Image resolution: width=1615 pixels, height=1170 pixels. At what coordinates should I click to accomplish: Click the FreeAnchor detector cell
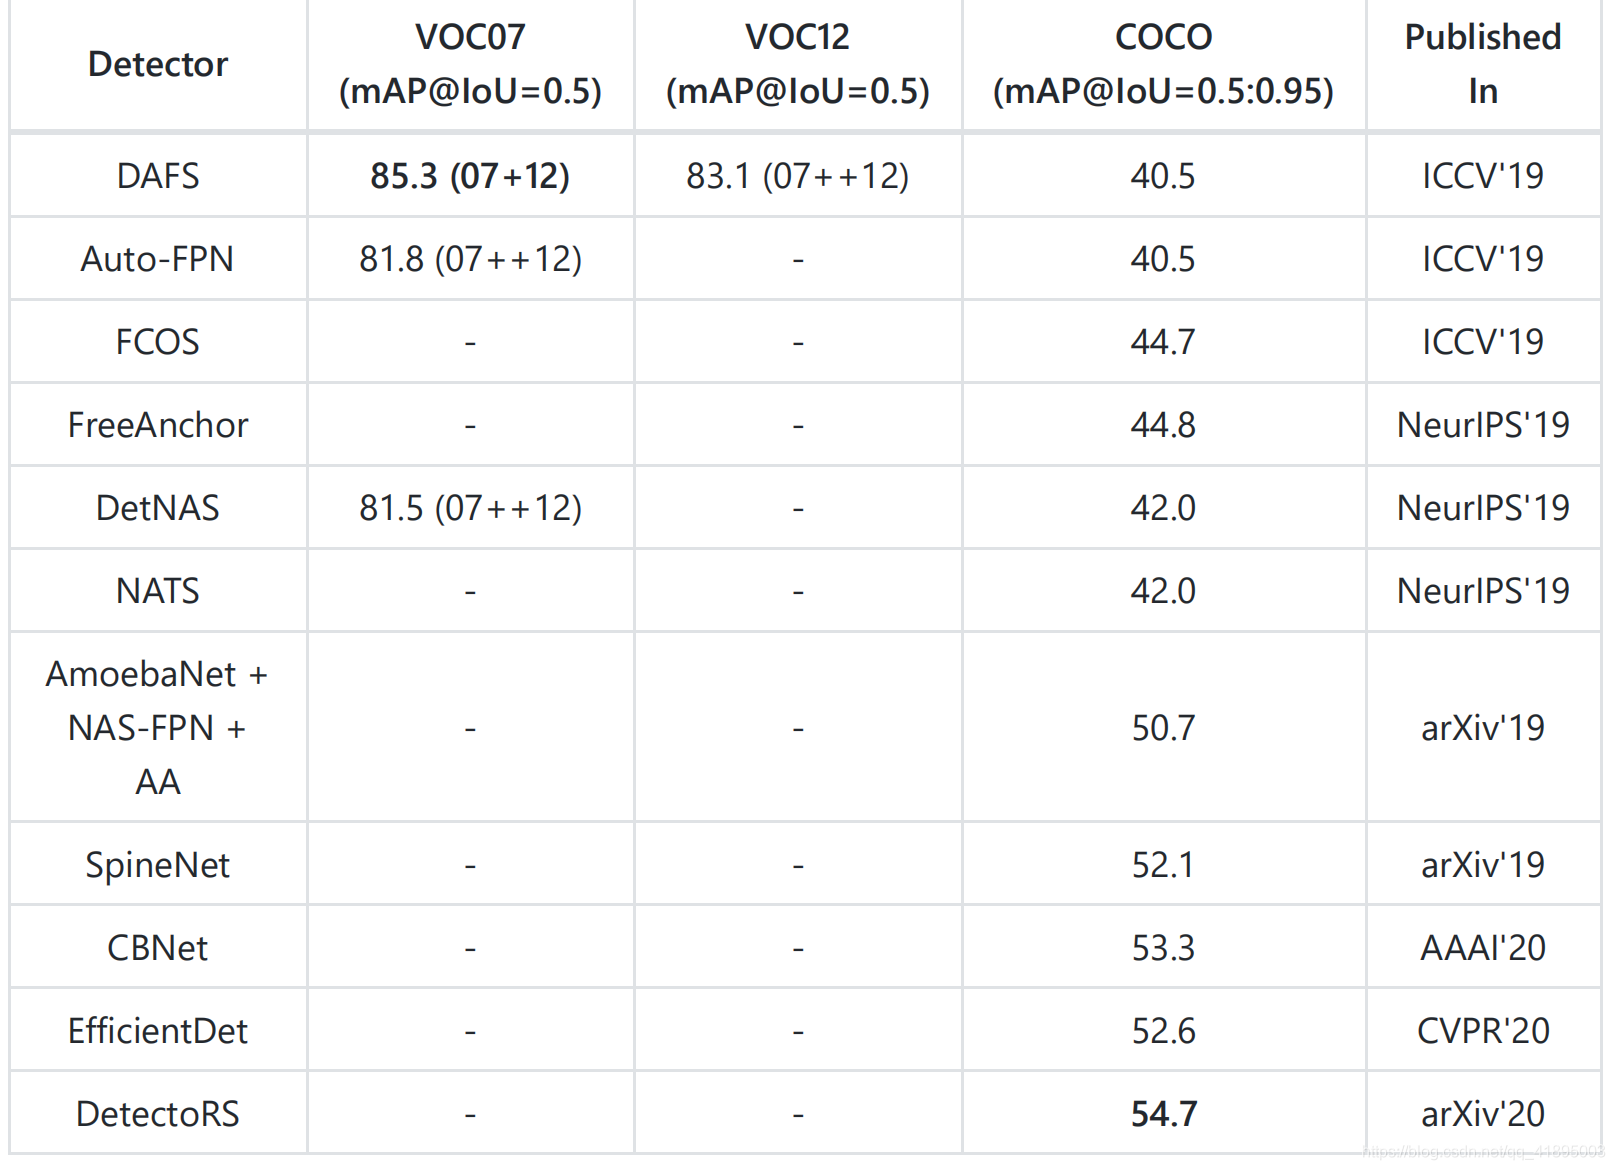click(x=158, y=425)
